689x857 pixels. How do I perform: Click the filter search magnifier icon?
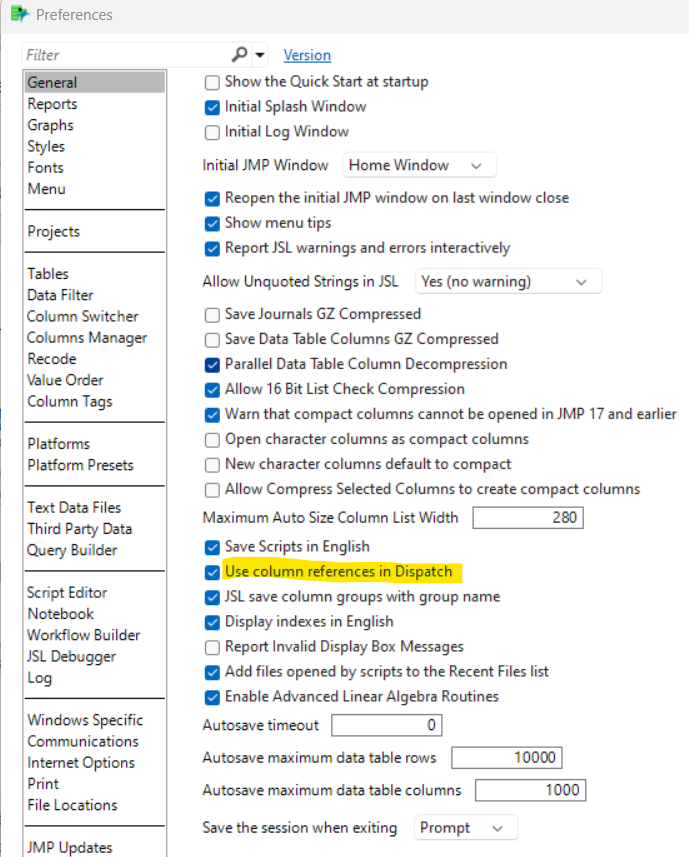tap(239, 54)
